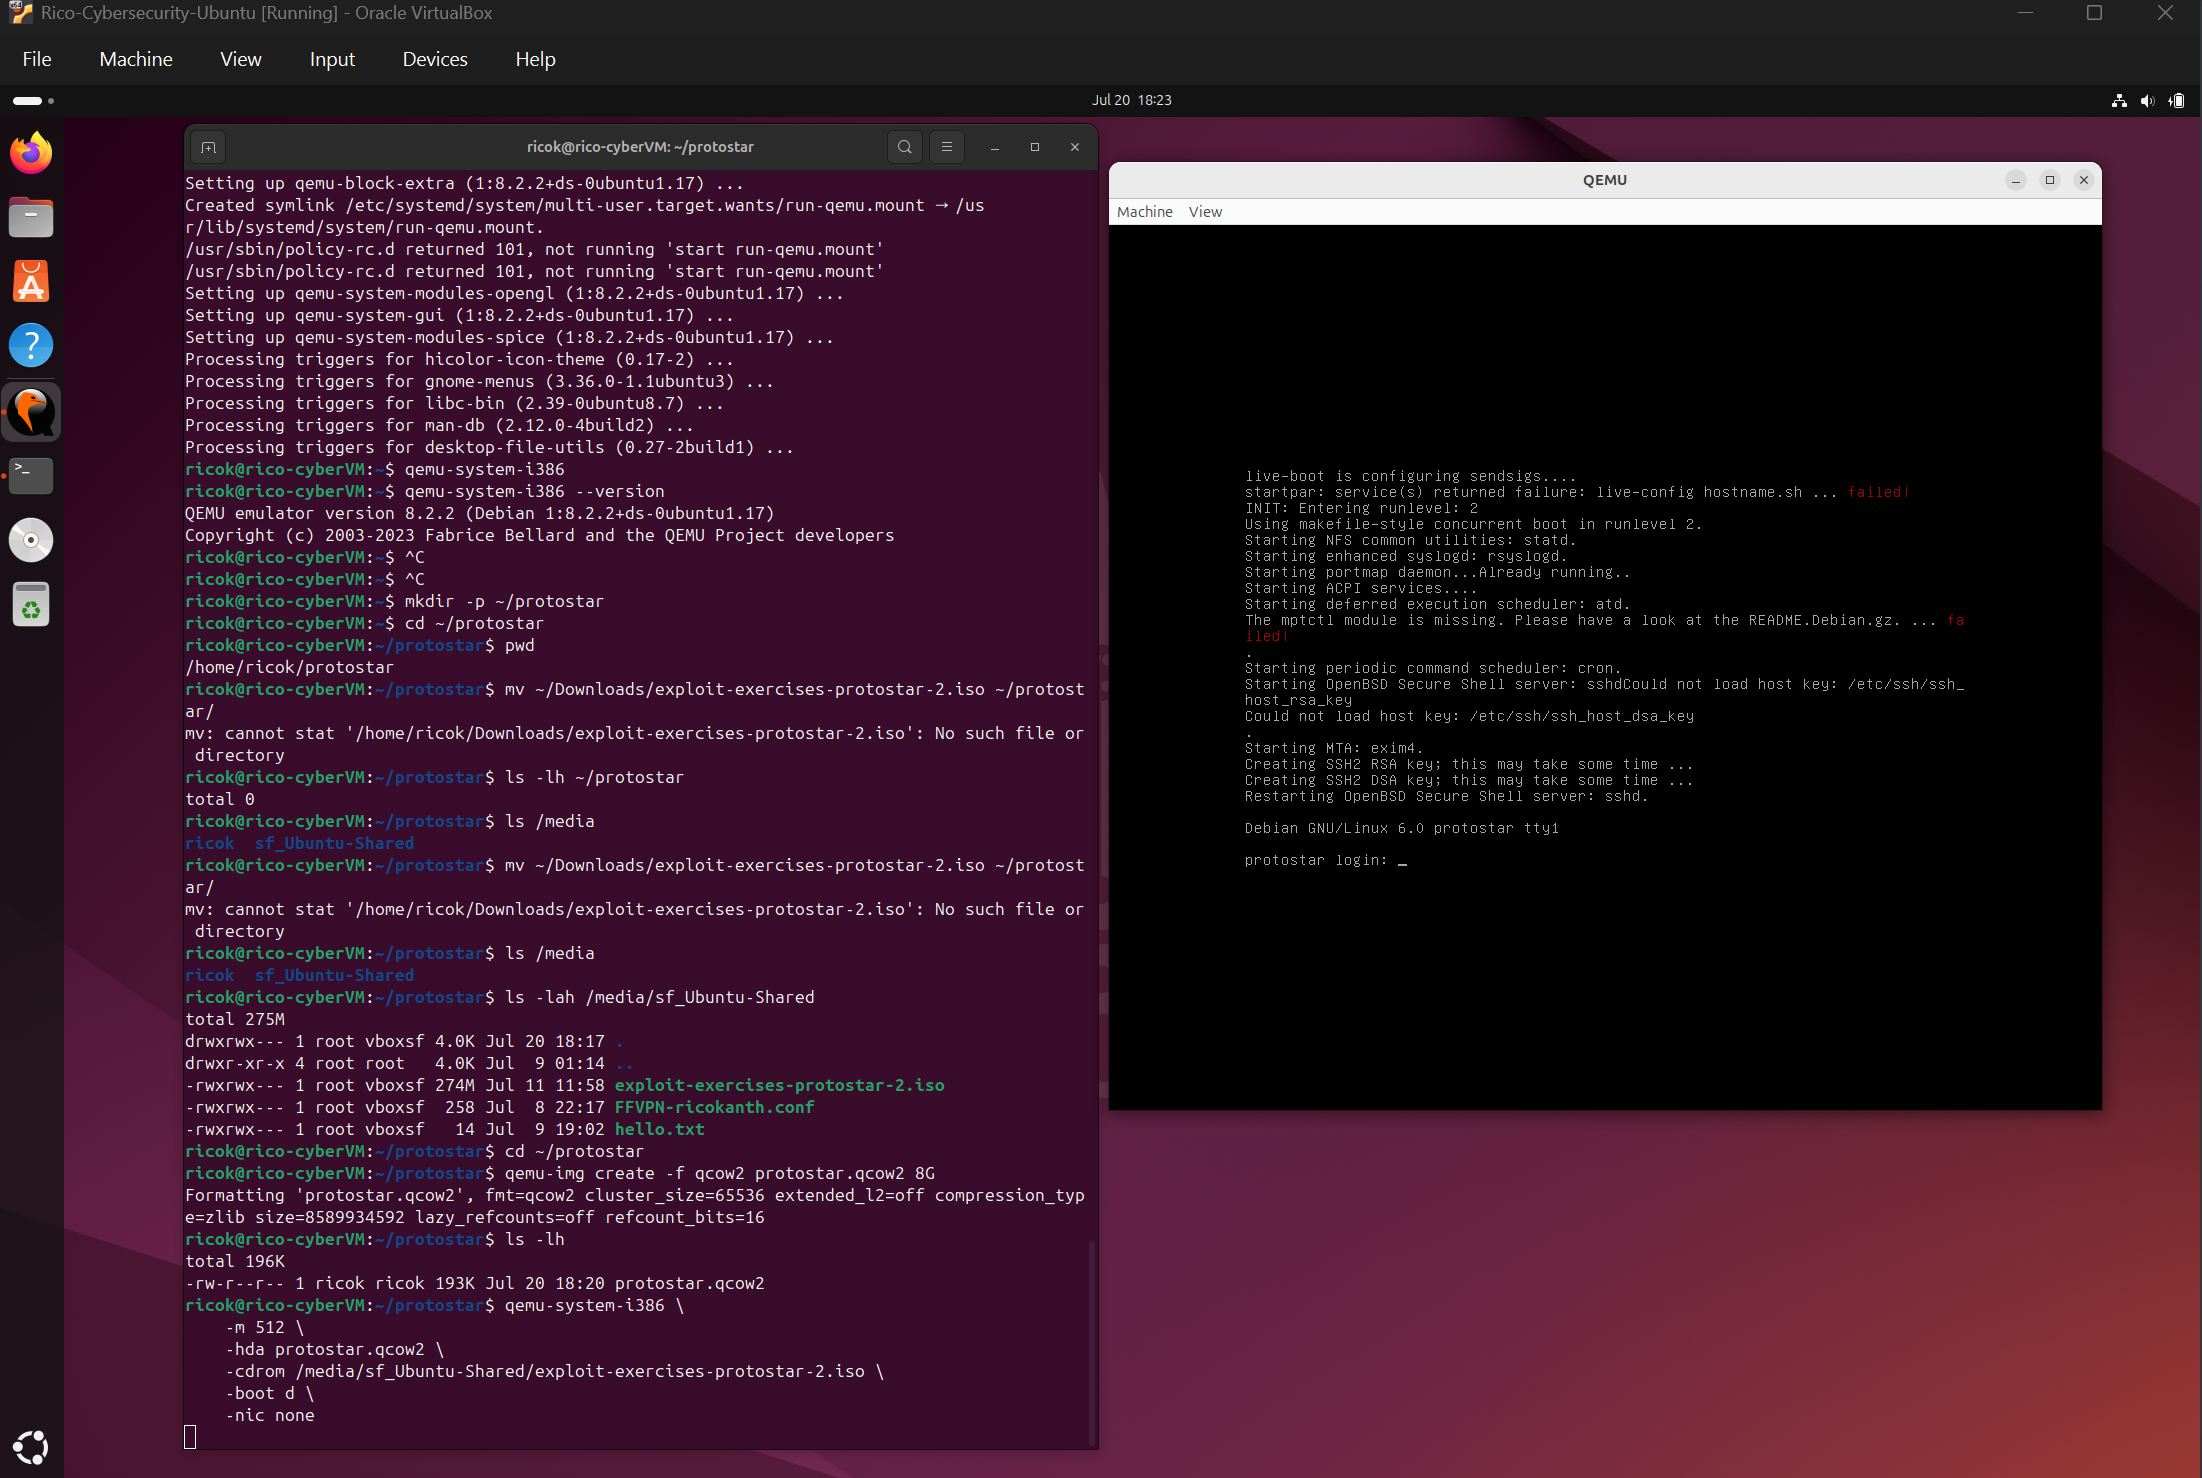This screenshot has width=2202, height=1478.
Task: Click exploit-exercises-protostar-2.iso in the ls listing
Action: [x=779, y=1085]
